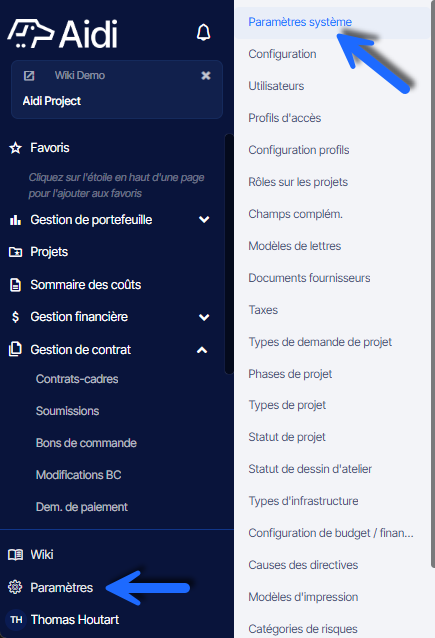Viewport: 435px width, 638px height.
Task: Open Sommaire des coûts document icon
Action: tap(15, 285)
